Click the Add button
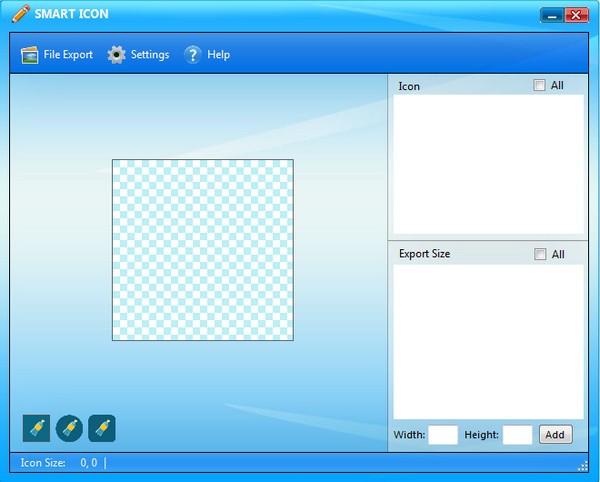Image resolution: width=600 pixels, height=482 pixels. [556, 435]
